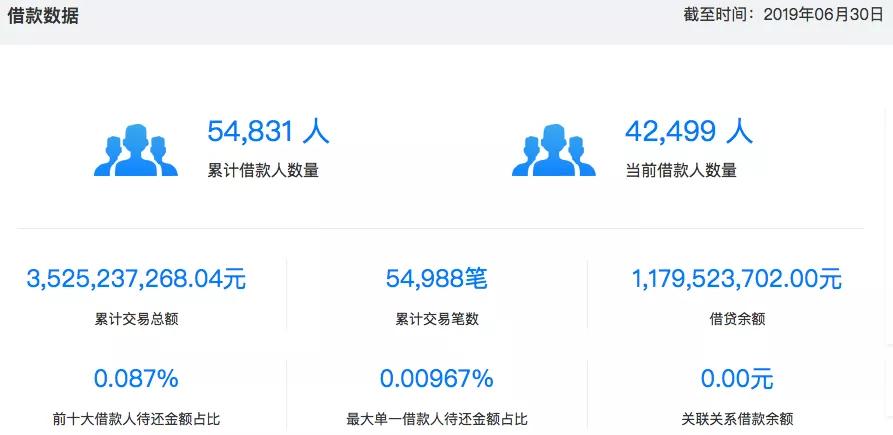Click the 前十大借款人待还金额占比 label
Screen dimensions: 893x435
tap(136, 420)
